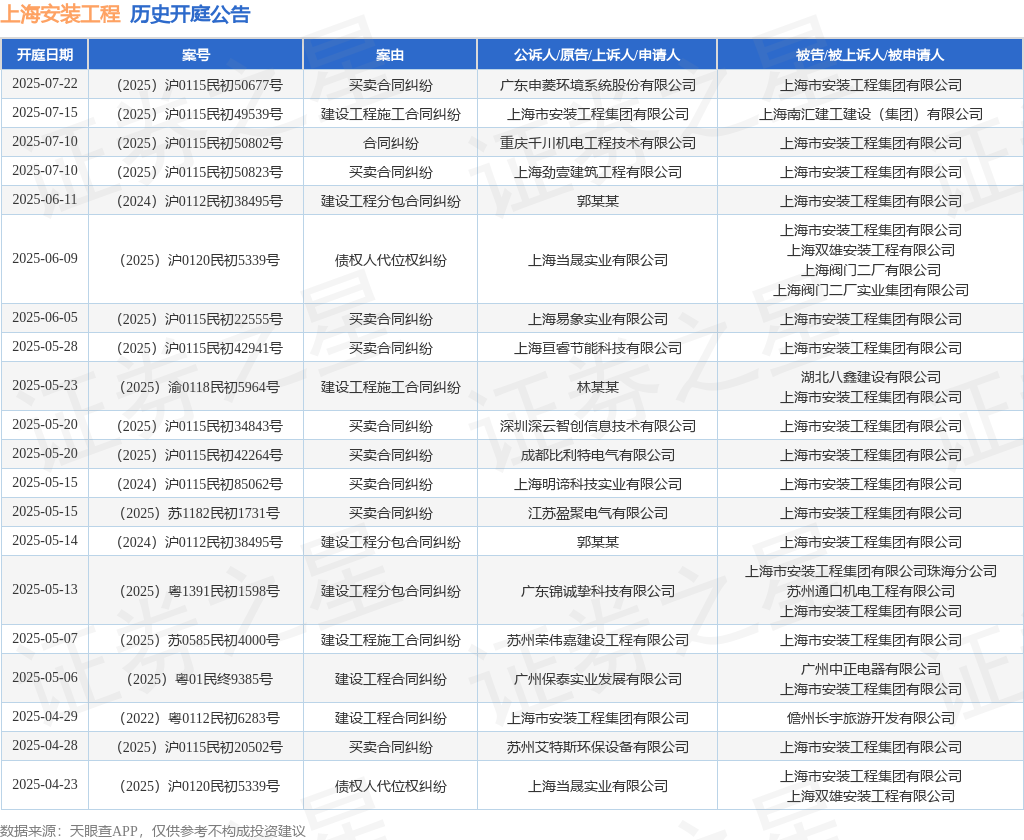
Task: Click 上海阀门二厂实业集团有限公司 defendant entry
Action: click(871, 290)
